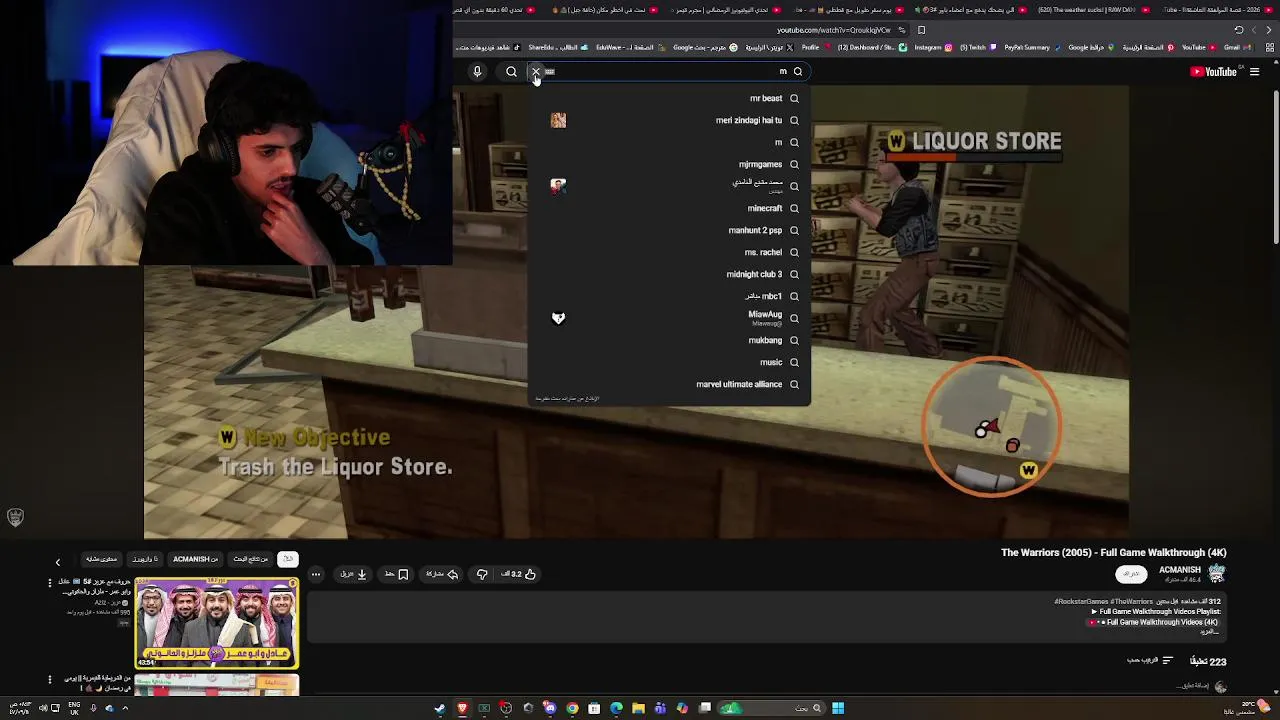Click the white subscribe button
1280x720 pixels.
[x=1131, y=574]
